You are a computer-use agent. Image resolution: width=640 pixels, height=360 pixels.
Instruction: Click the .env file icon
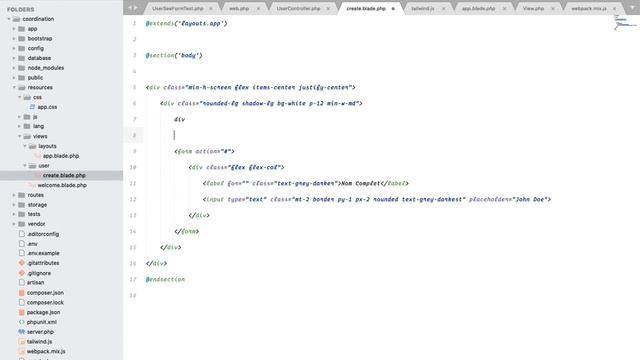point(22,244)
